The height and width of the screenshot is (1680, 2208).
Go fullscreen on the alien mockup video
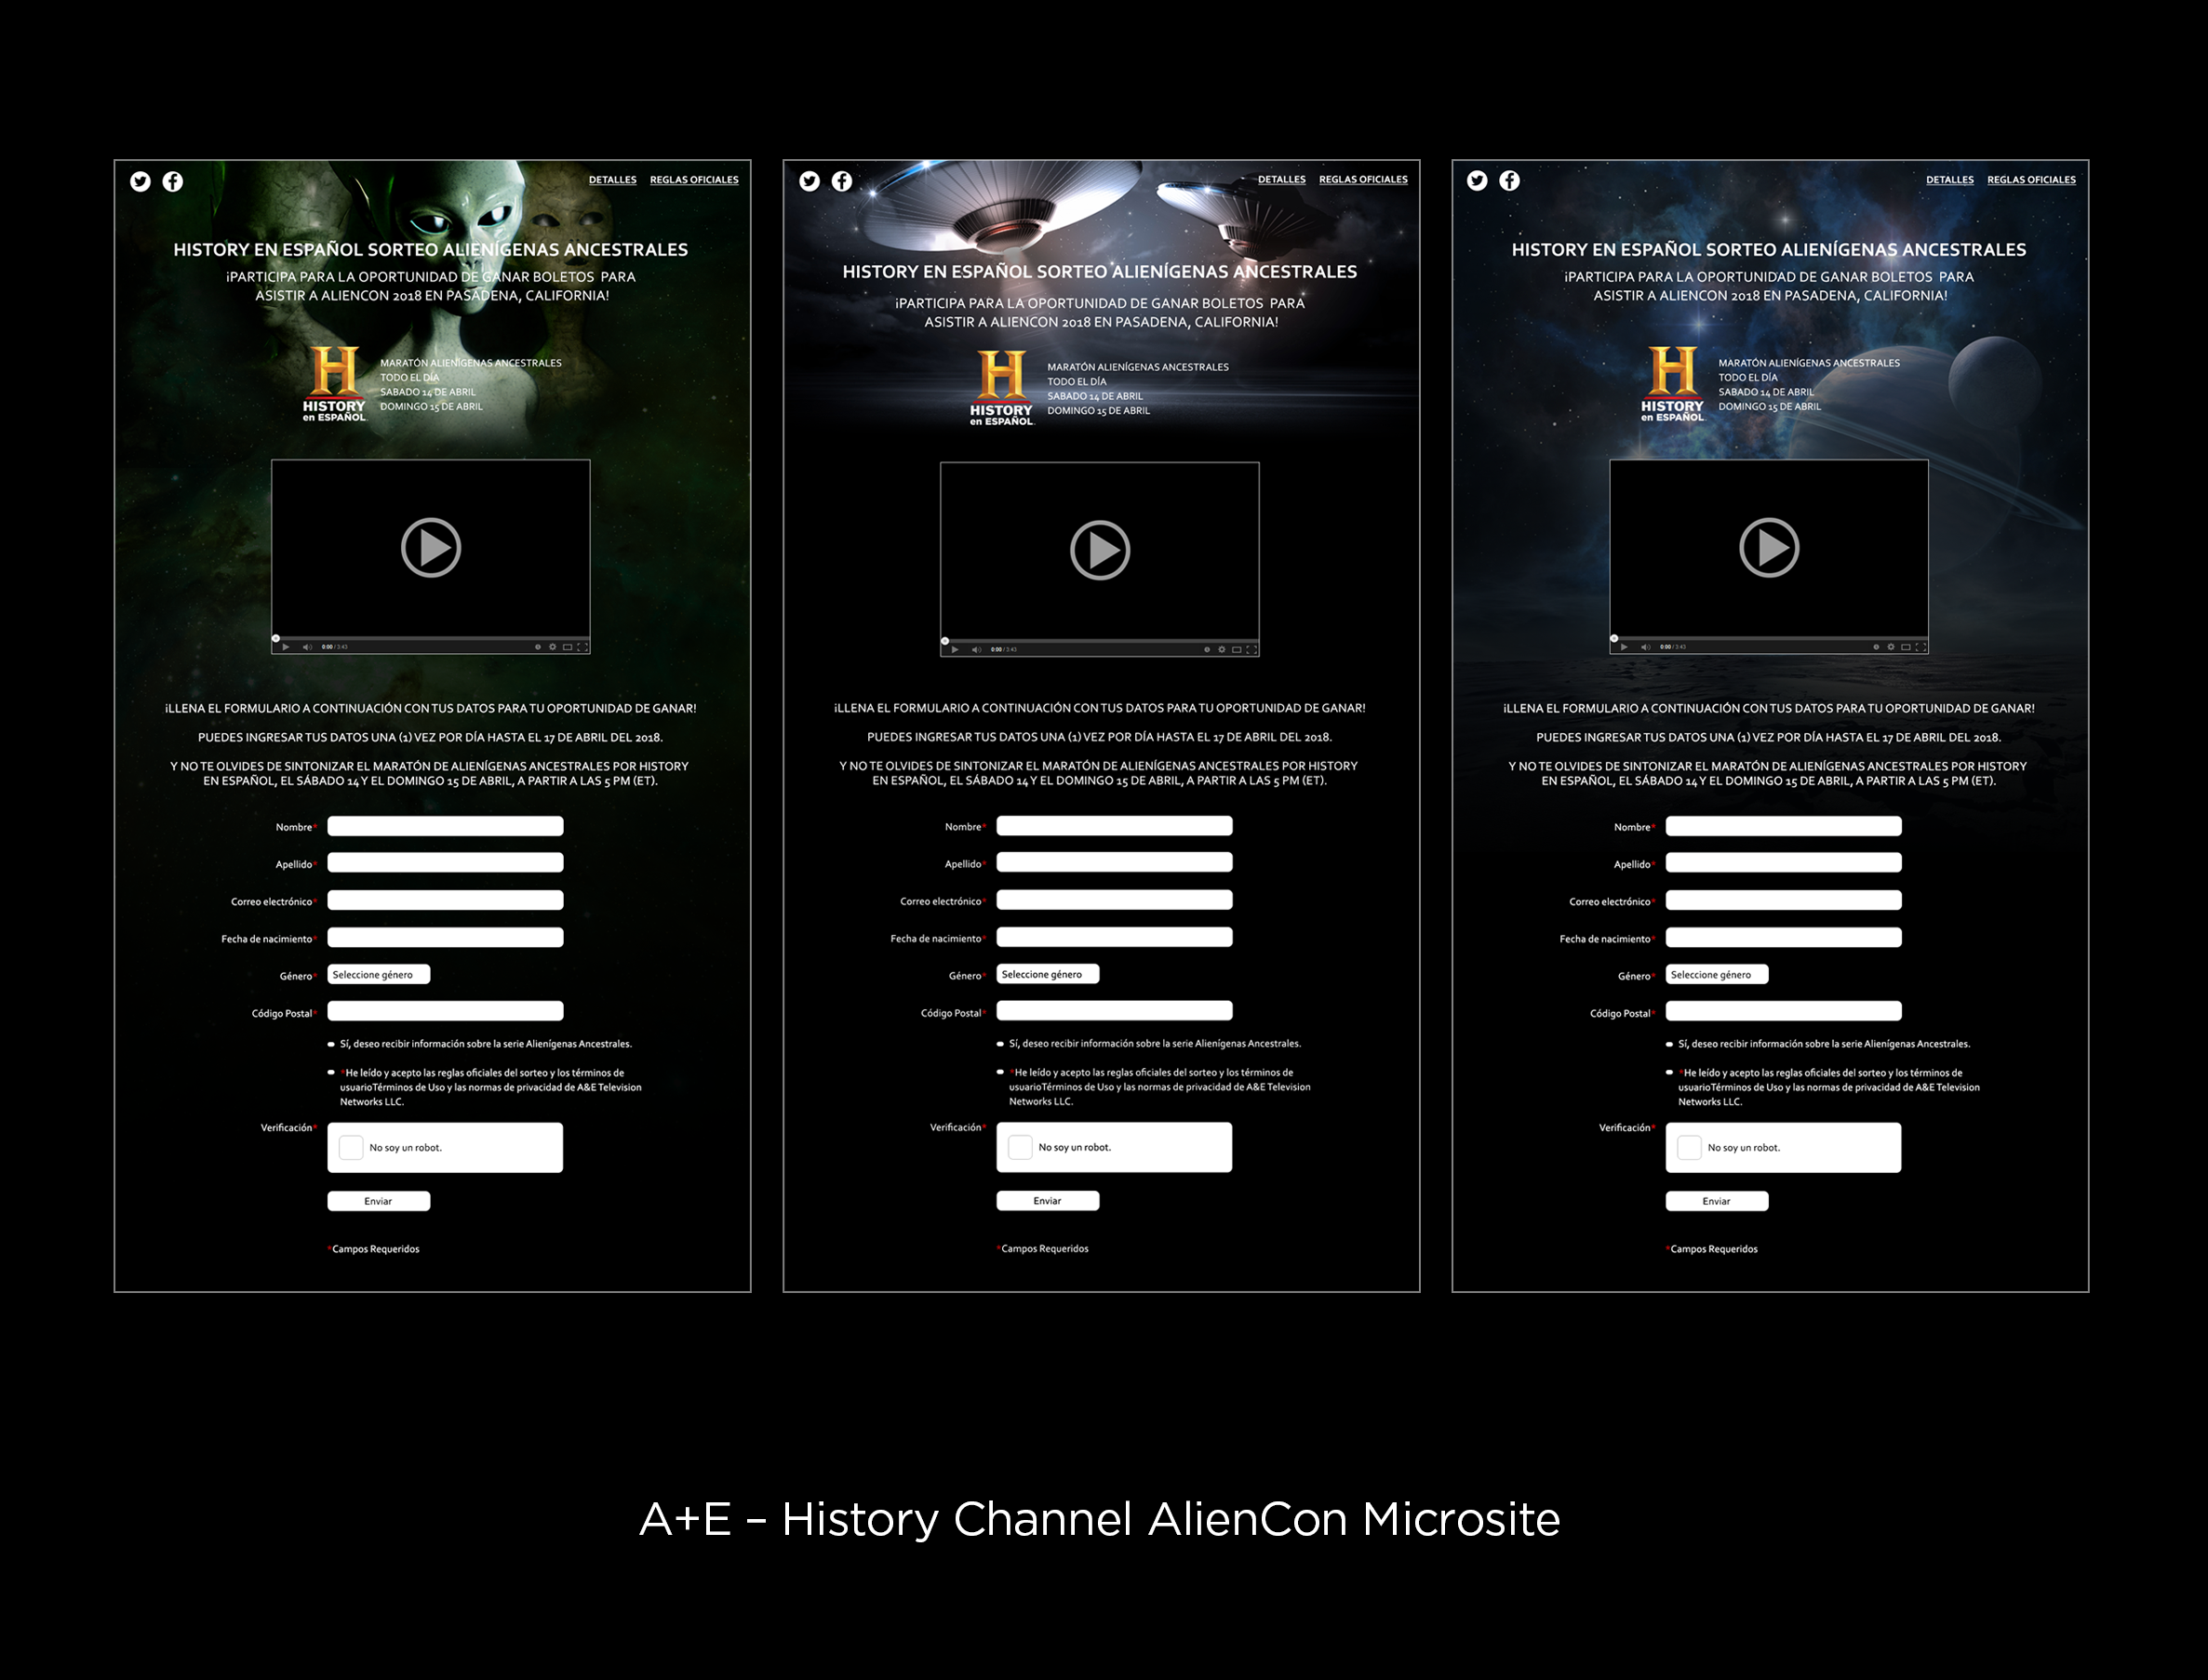click(583, 647)
